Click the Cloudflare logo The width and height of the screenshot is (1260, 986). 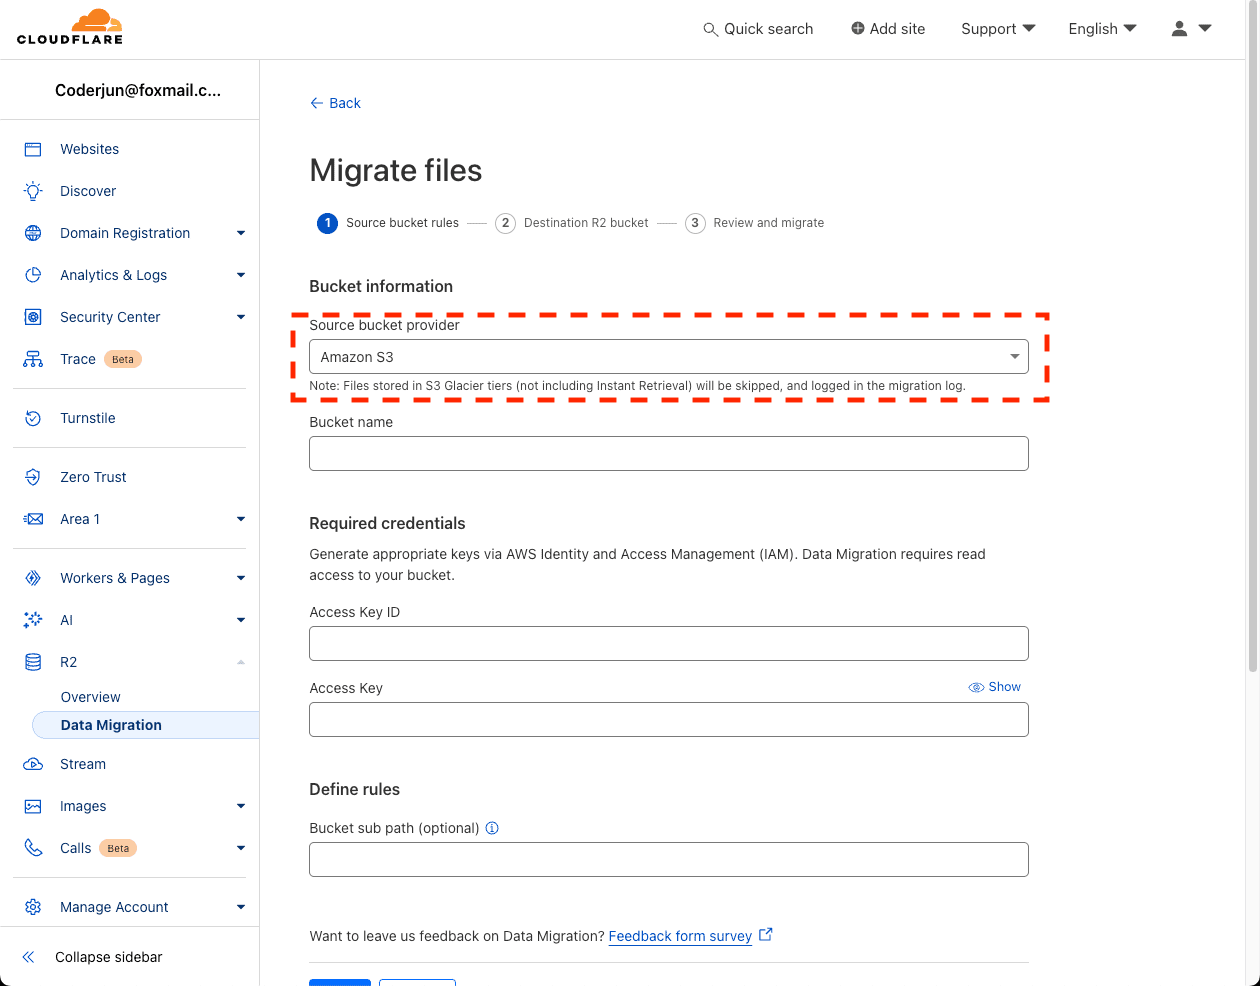pos(70,27)
